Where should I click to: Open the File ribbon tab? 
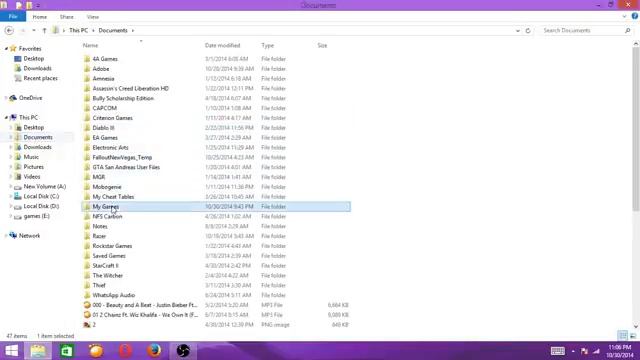click(13, 17)
